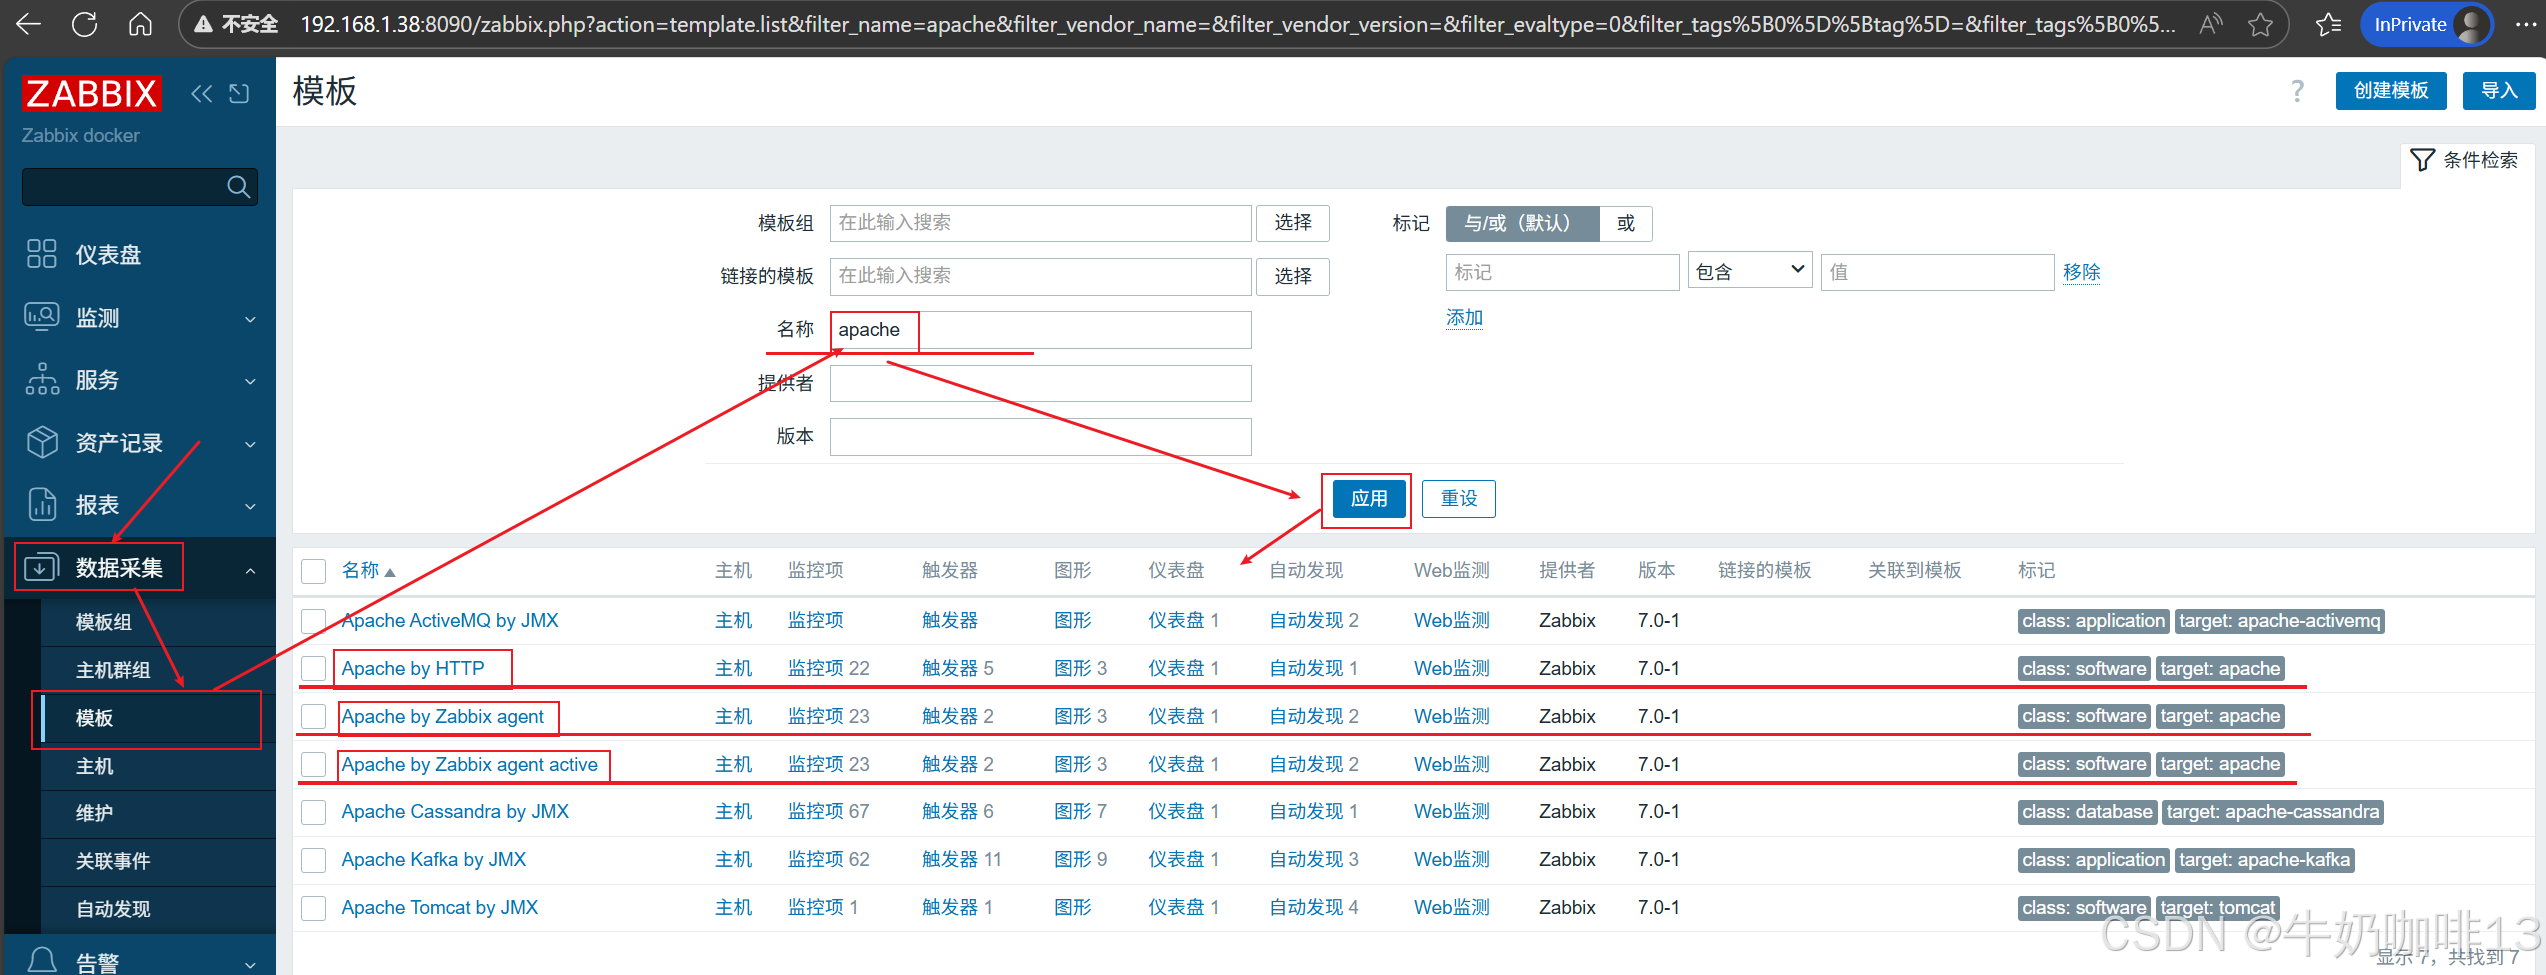The width and height of the screenshot is (2546, 975).
Task: Click the 提供者 filter input field
Action: pyautogui.click(x=1040, y=383)
